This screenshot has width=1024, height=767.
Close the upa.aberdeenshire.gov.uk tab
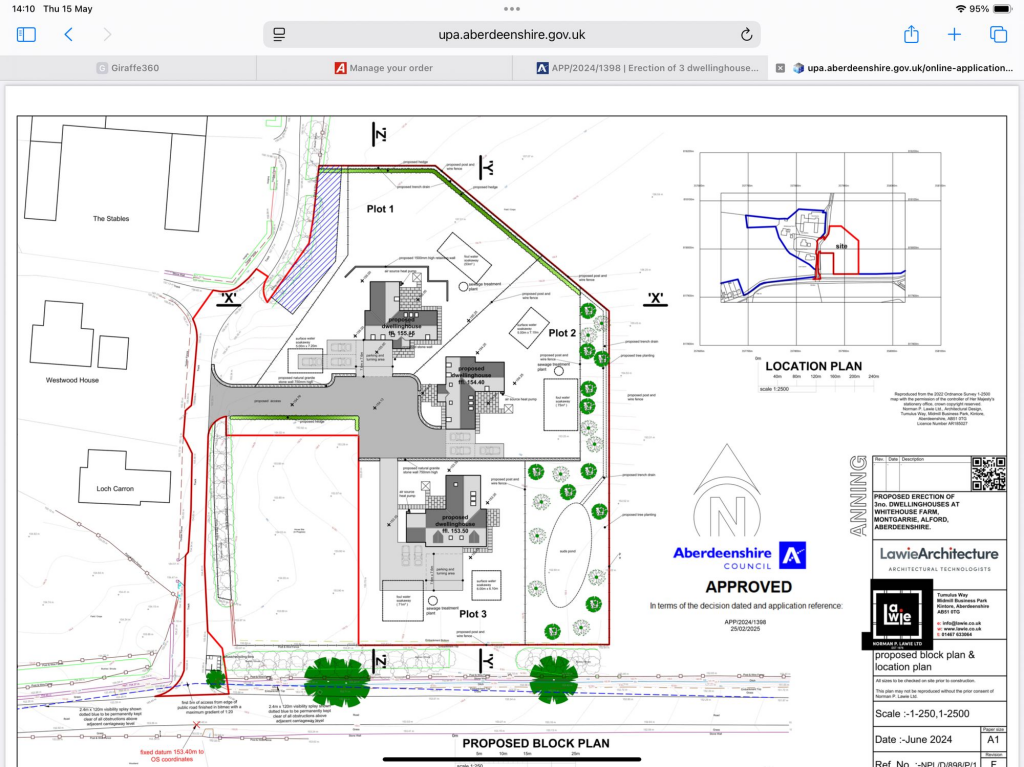[780, 68]
